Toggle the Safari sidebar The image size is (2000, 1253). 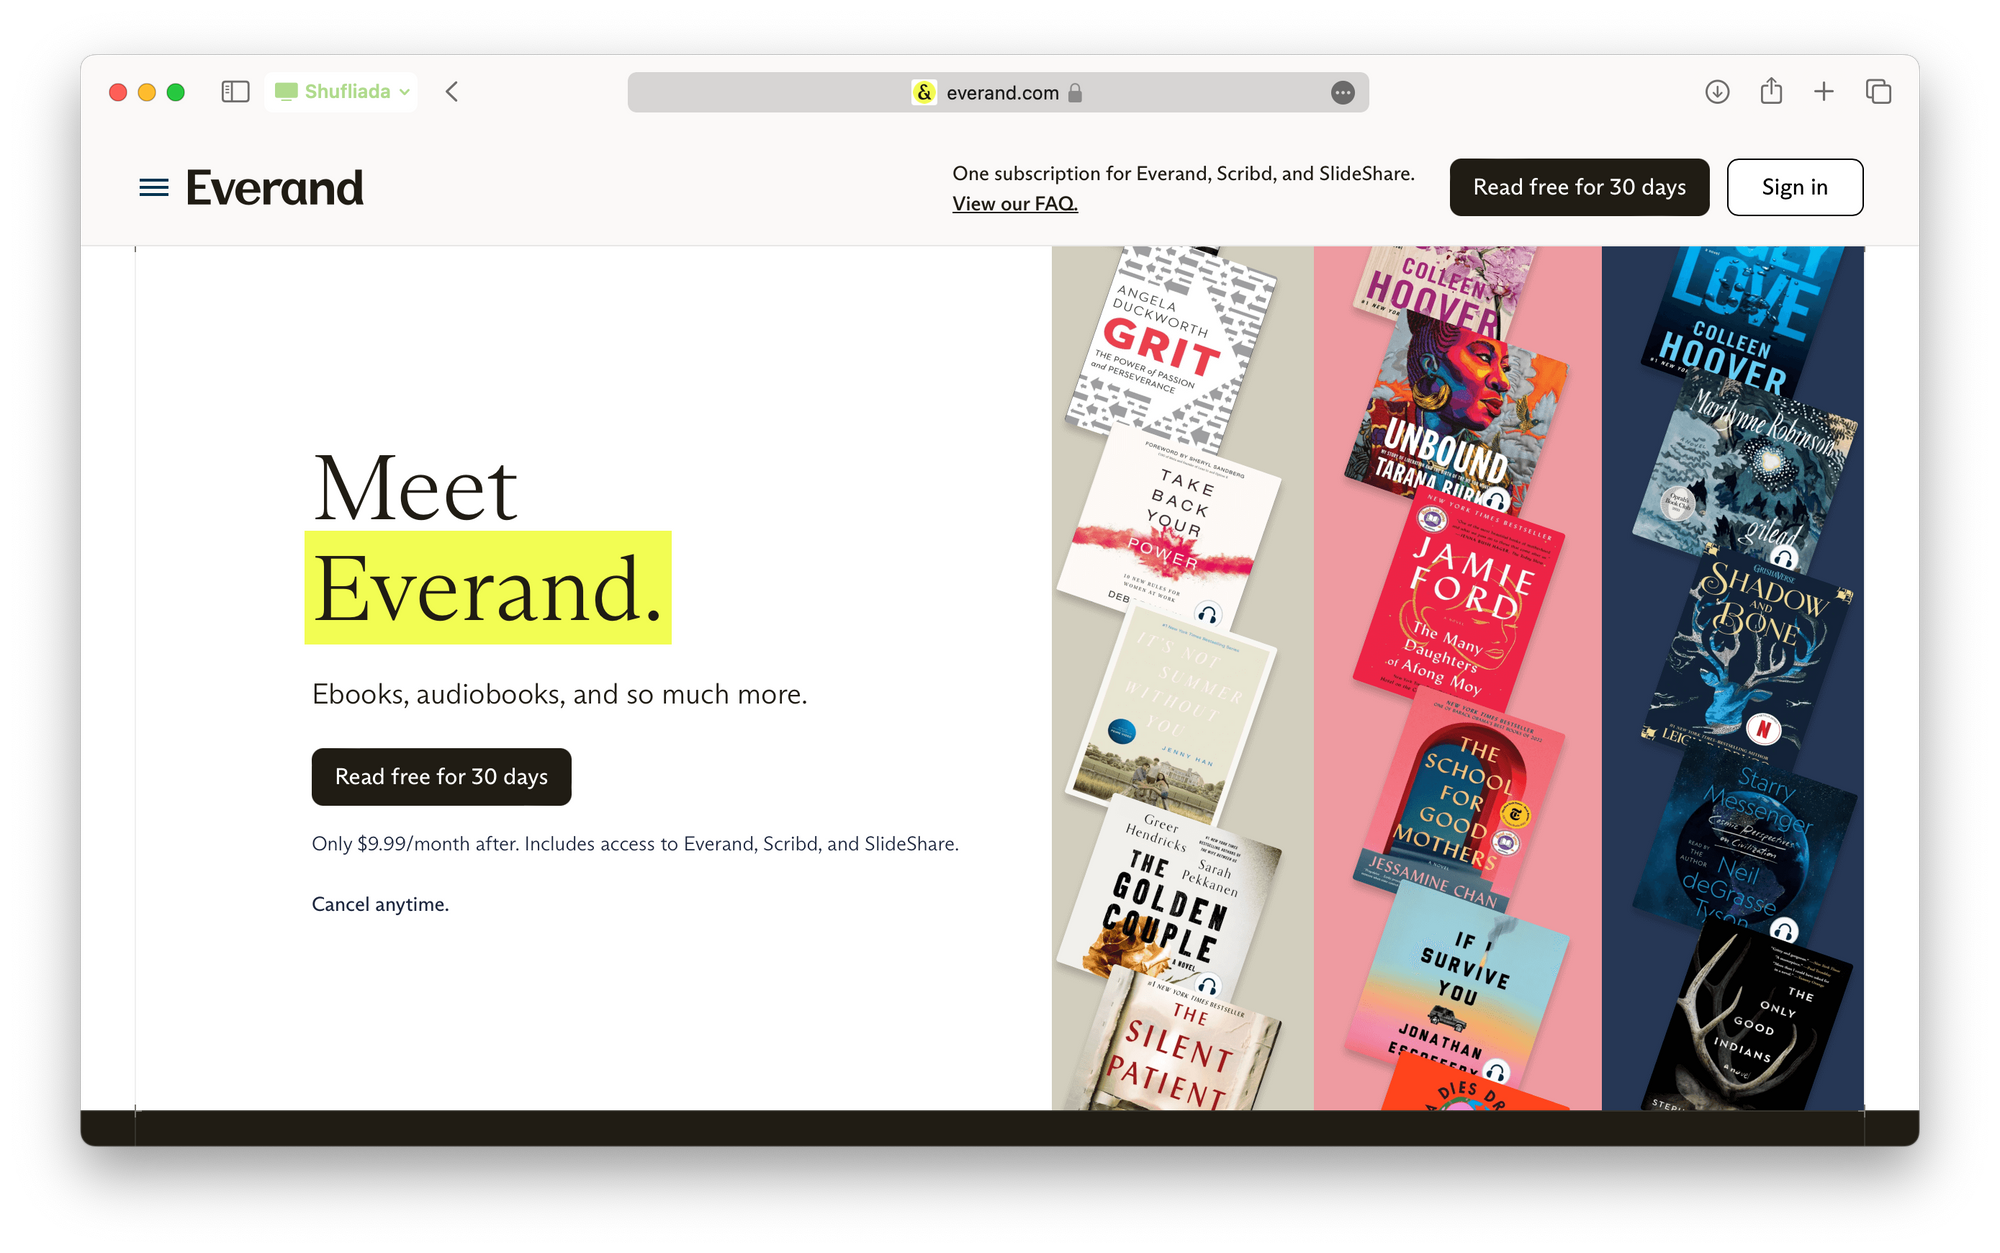235,92
